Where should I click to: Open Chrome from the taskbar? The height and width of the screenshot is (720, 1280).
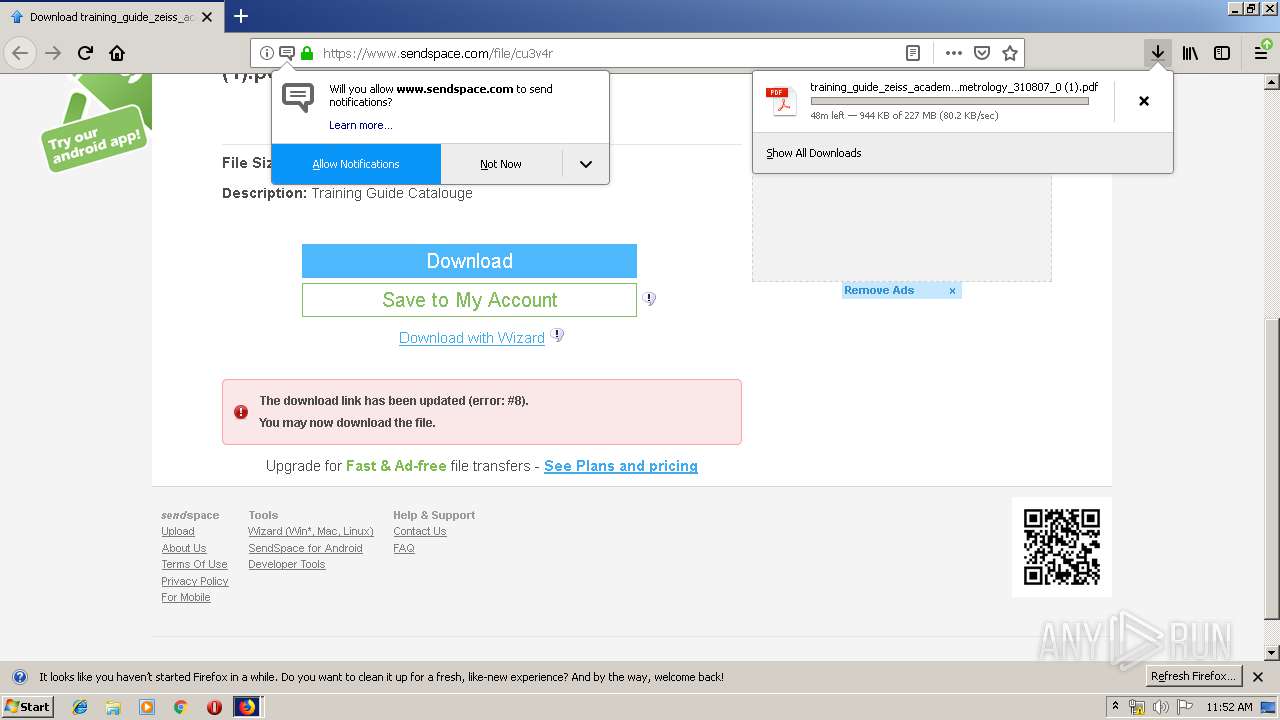click(180, 707)
